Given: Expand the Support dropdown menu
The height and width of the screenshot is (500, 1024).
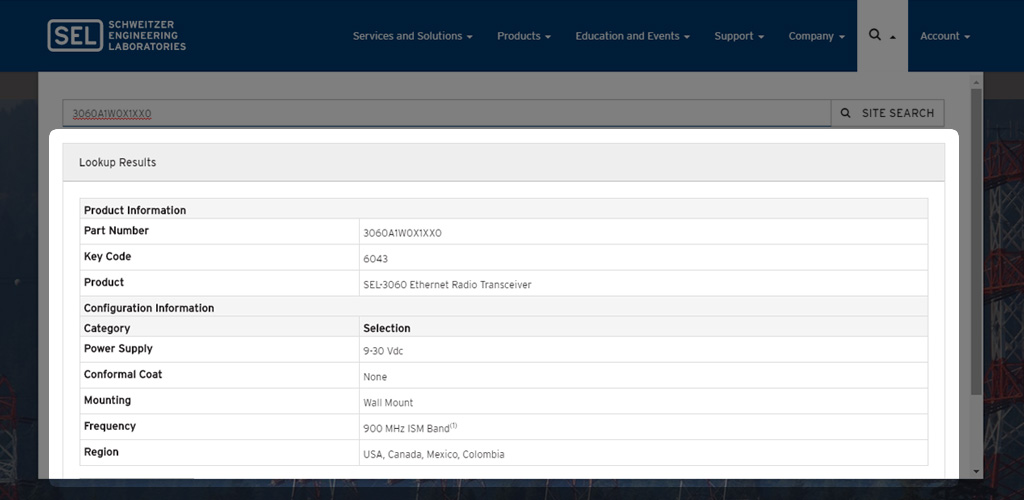Looking at the screenshot, I should click(739, 36).
